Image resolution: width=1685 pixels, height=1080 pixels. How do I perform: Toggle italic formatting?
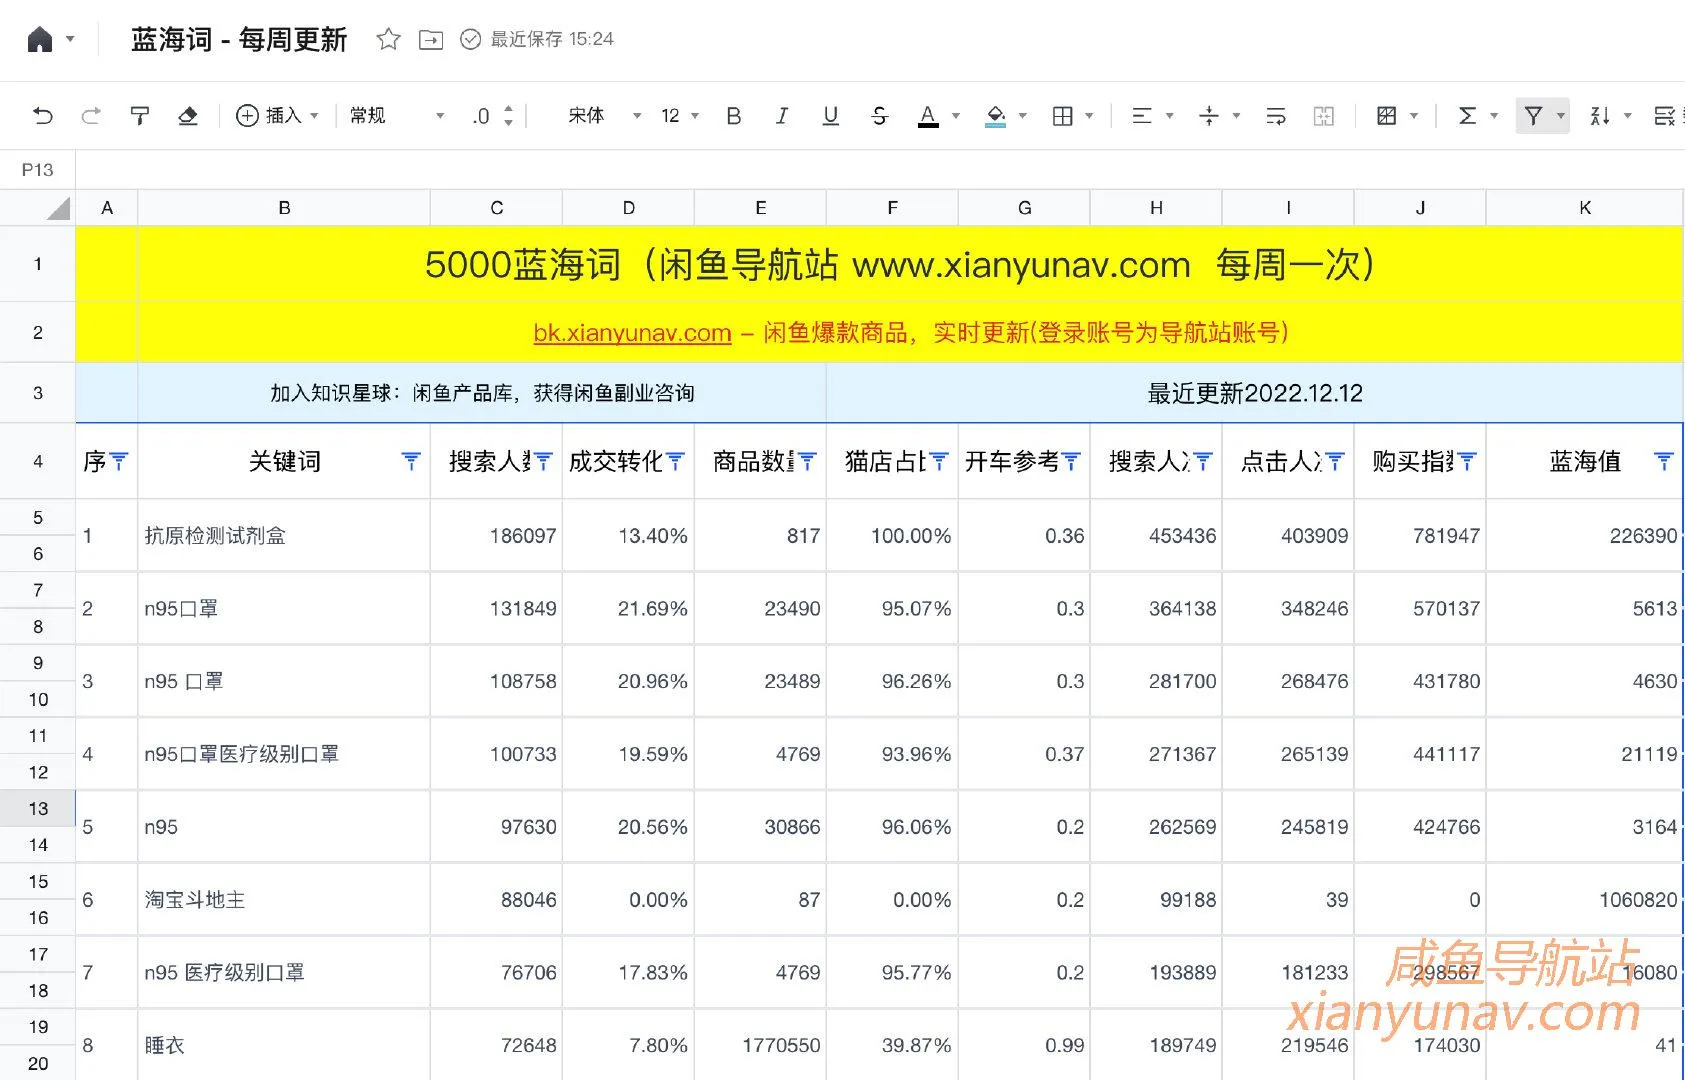point(781,116)
